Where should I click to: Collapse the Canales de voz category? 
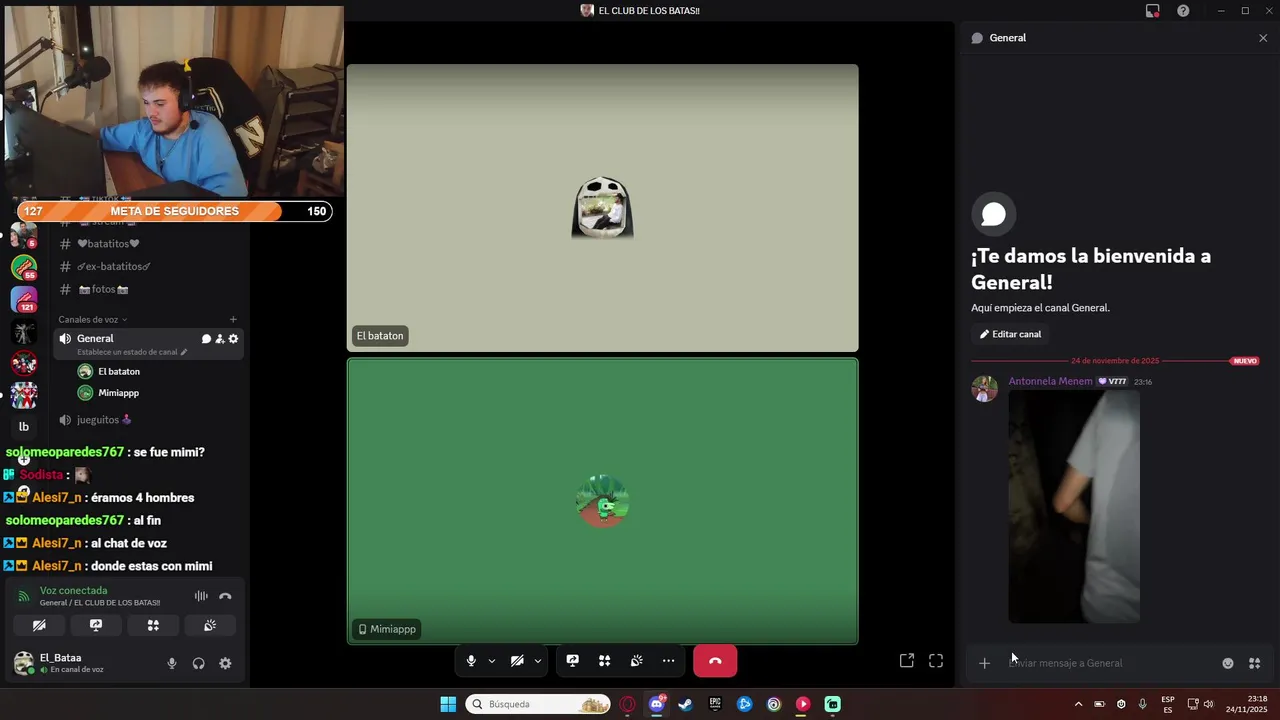92,320
